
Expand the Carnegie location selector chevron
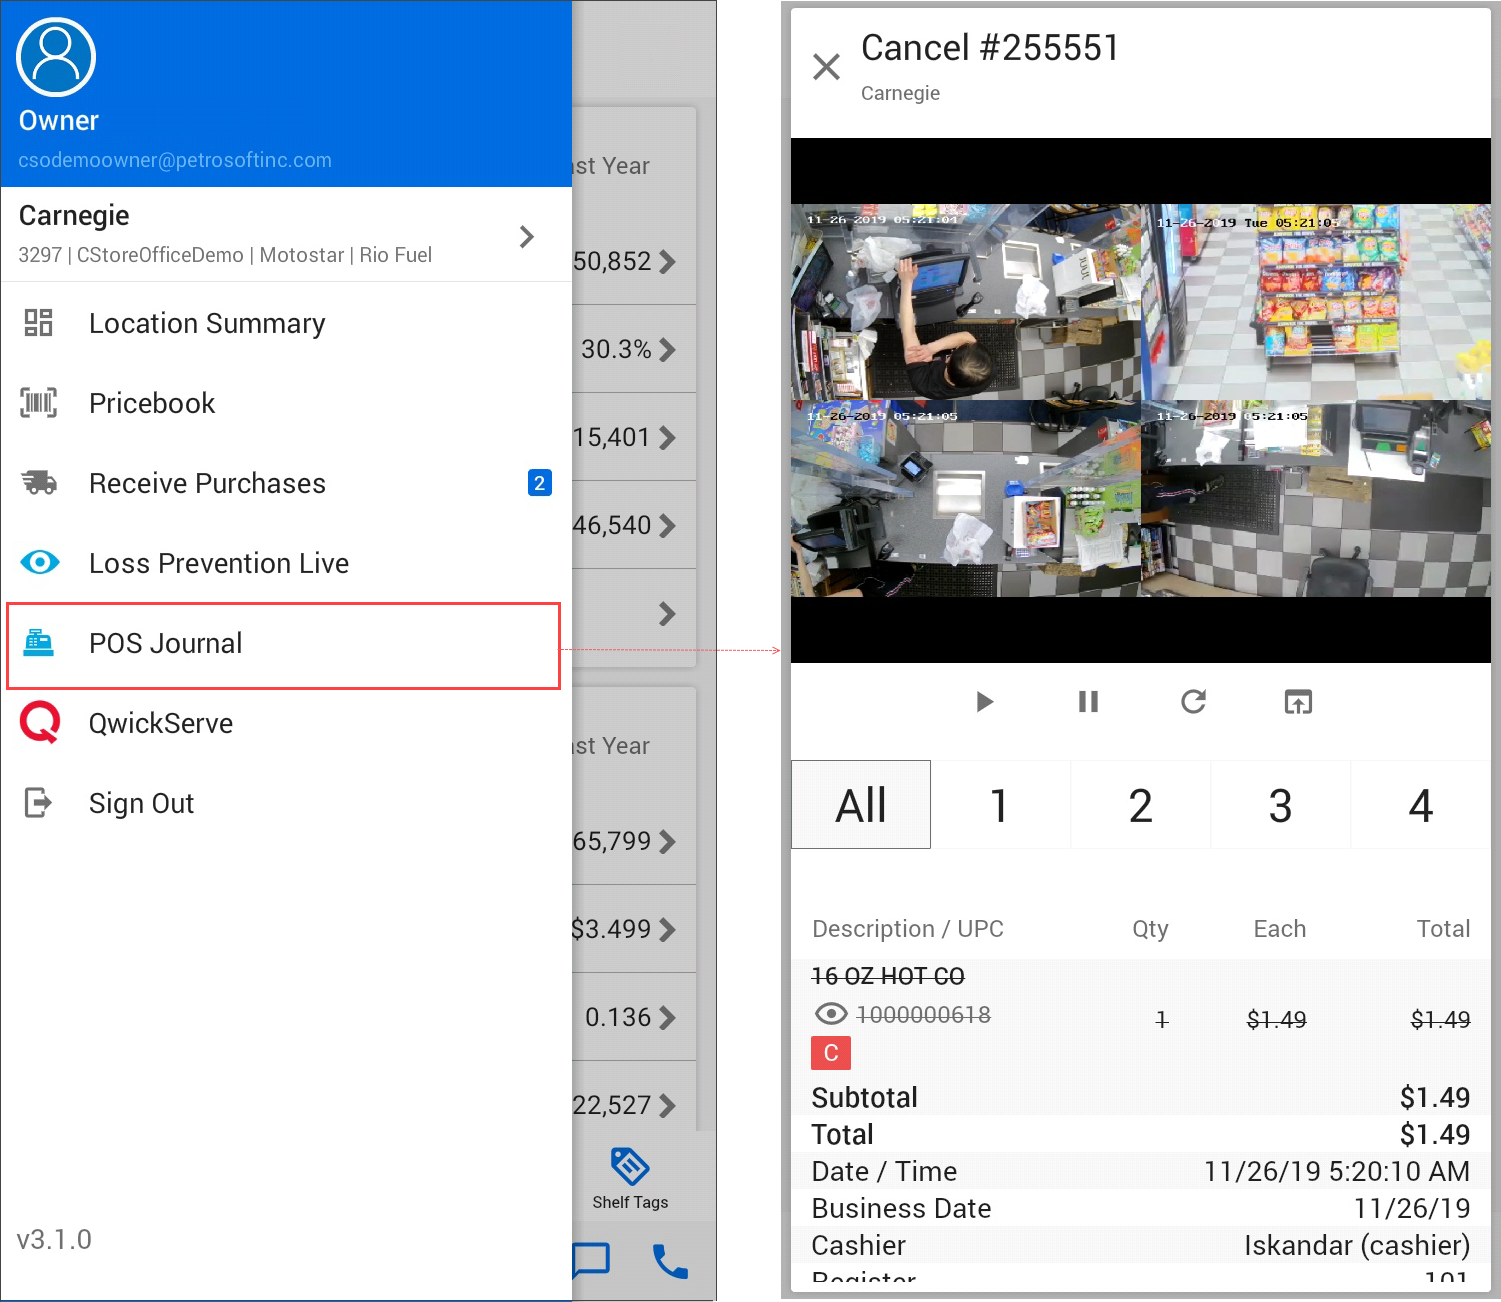click(527, 237)
